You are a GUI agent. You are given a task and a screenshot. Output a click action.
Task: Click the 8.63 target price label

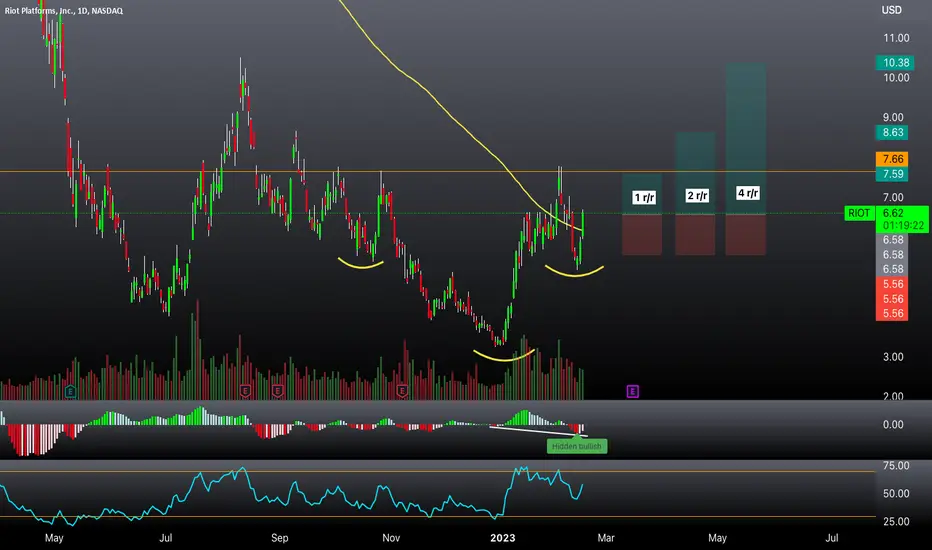click(x=892, y=132)
